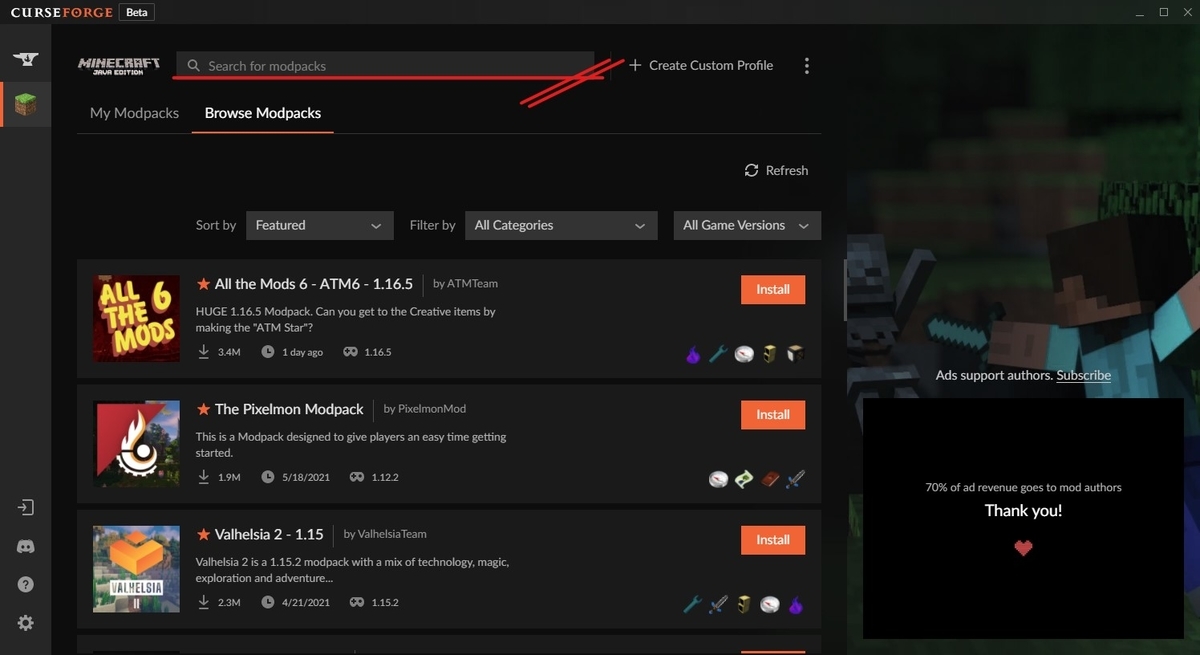Open the All the Mods 6 title
Viewport: 1200px width, 655px height.
tap(313, 284)
